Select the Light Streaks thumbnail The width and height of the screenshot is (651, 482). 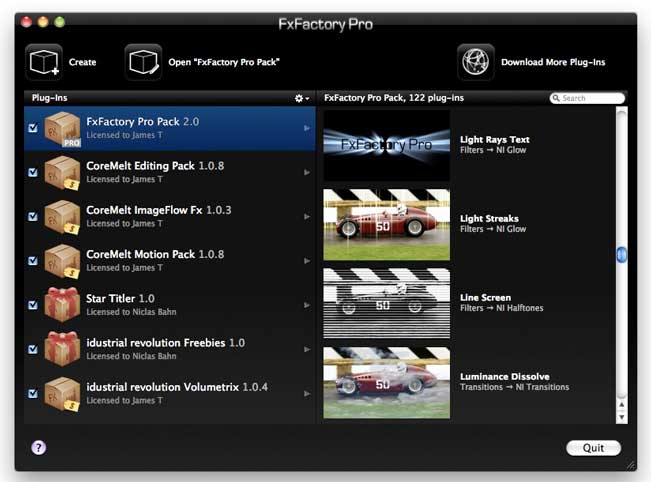coord(387,225)
